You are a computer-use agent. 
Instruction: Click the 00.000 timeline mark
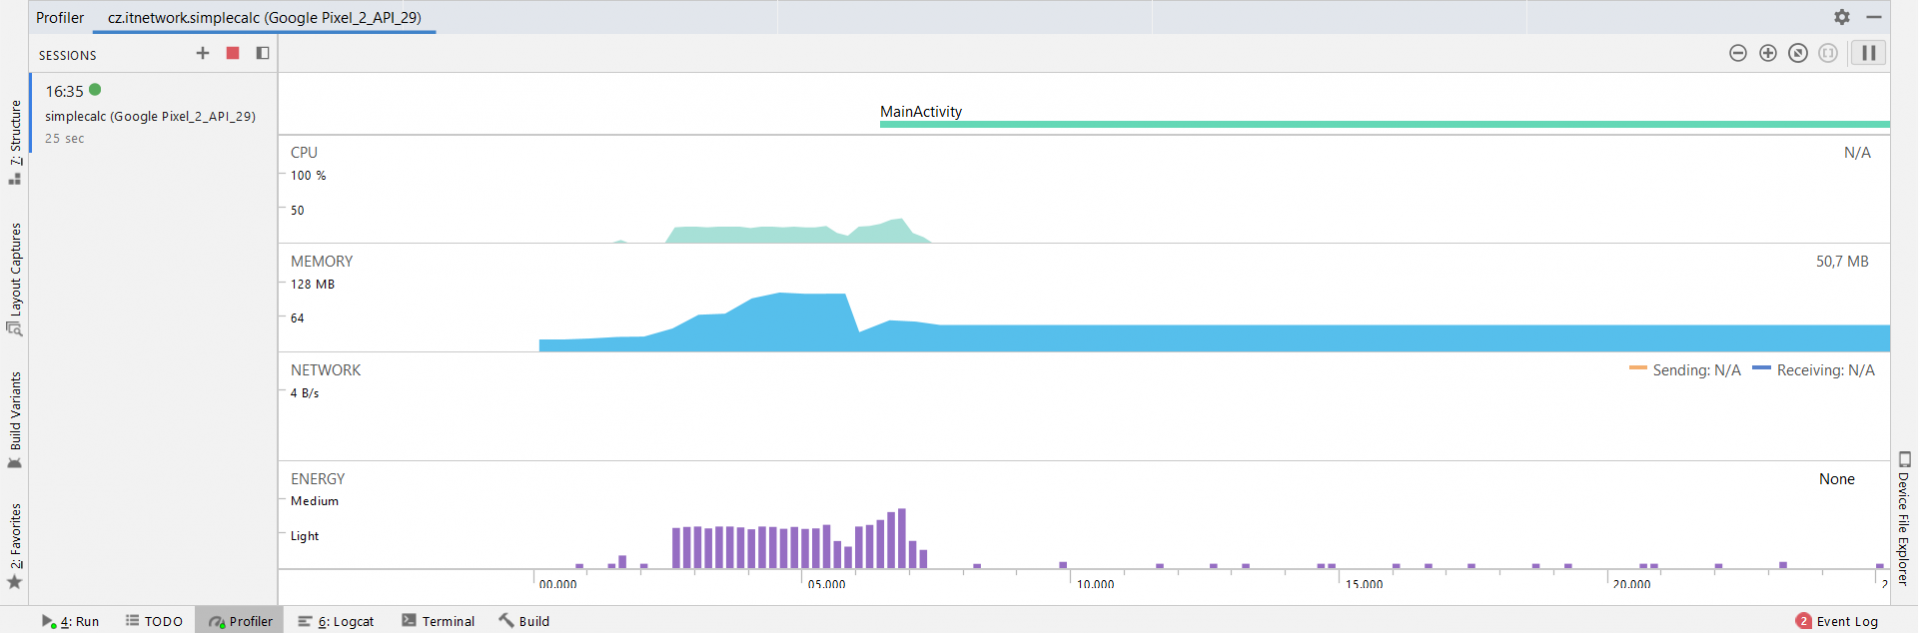(558, 584)
